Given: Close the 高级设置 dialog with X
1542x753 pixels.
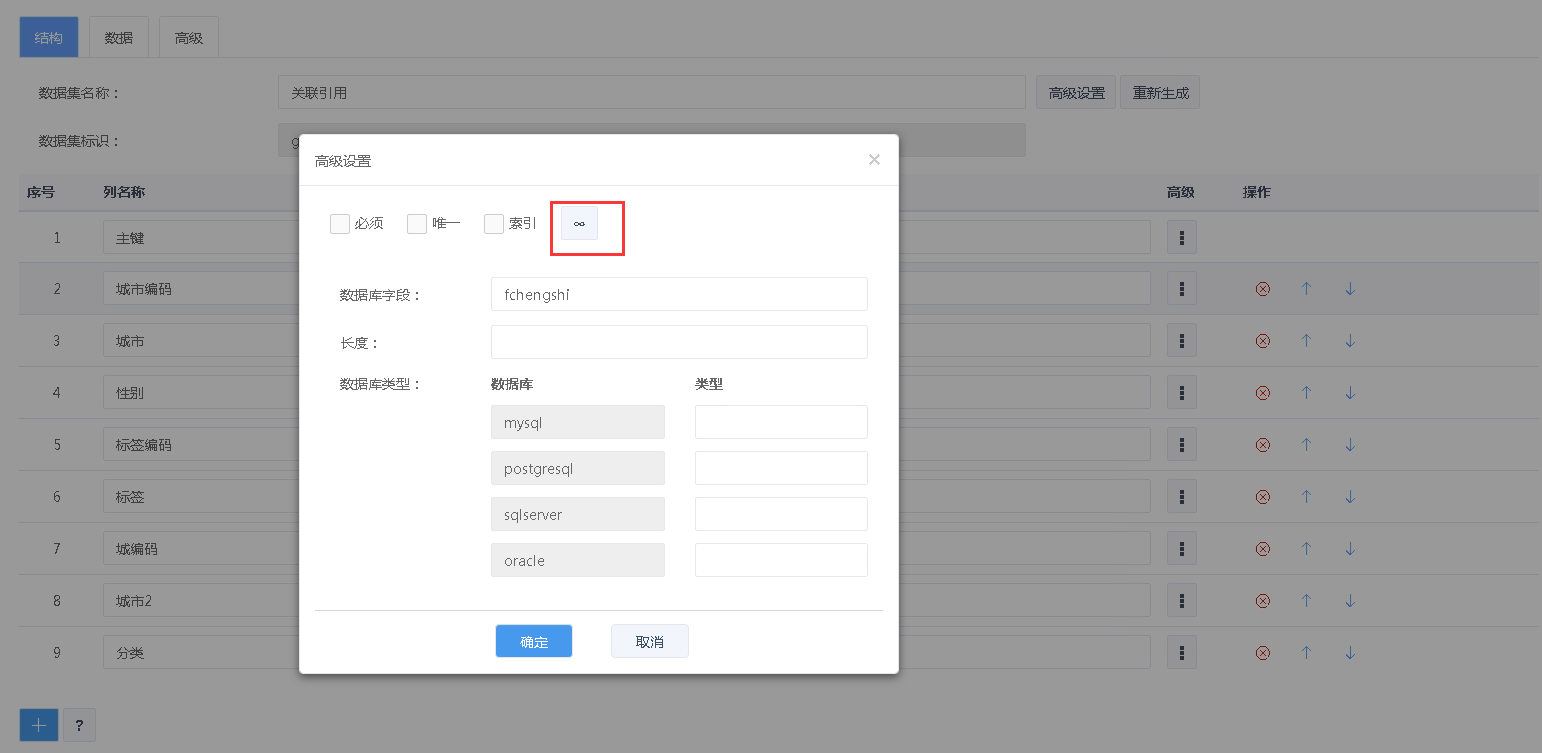Looking at the screenshot, I should [x=874, y=160].
